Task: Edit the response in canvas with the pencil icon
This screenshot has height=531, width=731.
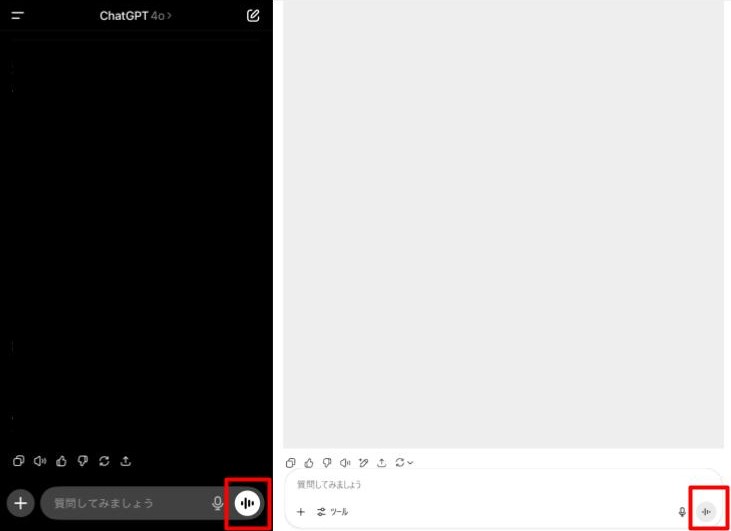Action: [x=364, y=463]
